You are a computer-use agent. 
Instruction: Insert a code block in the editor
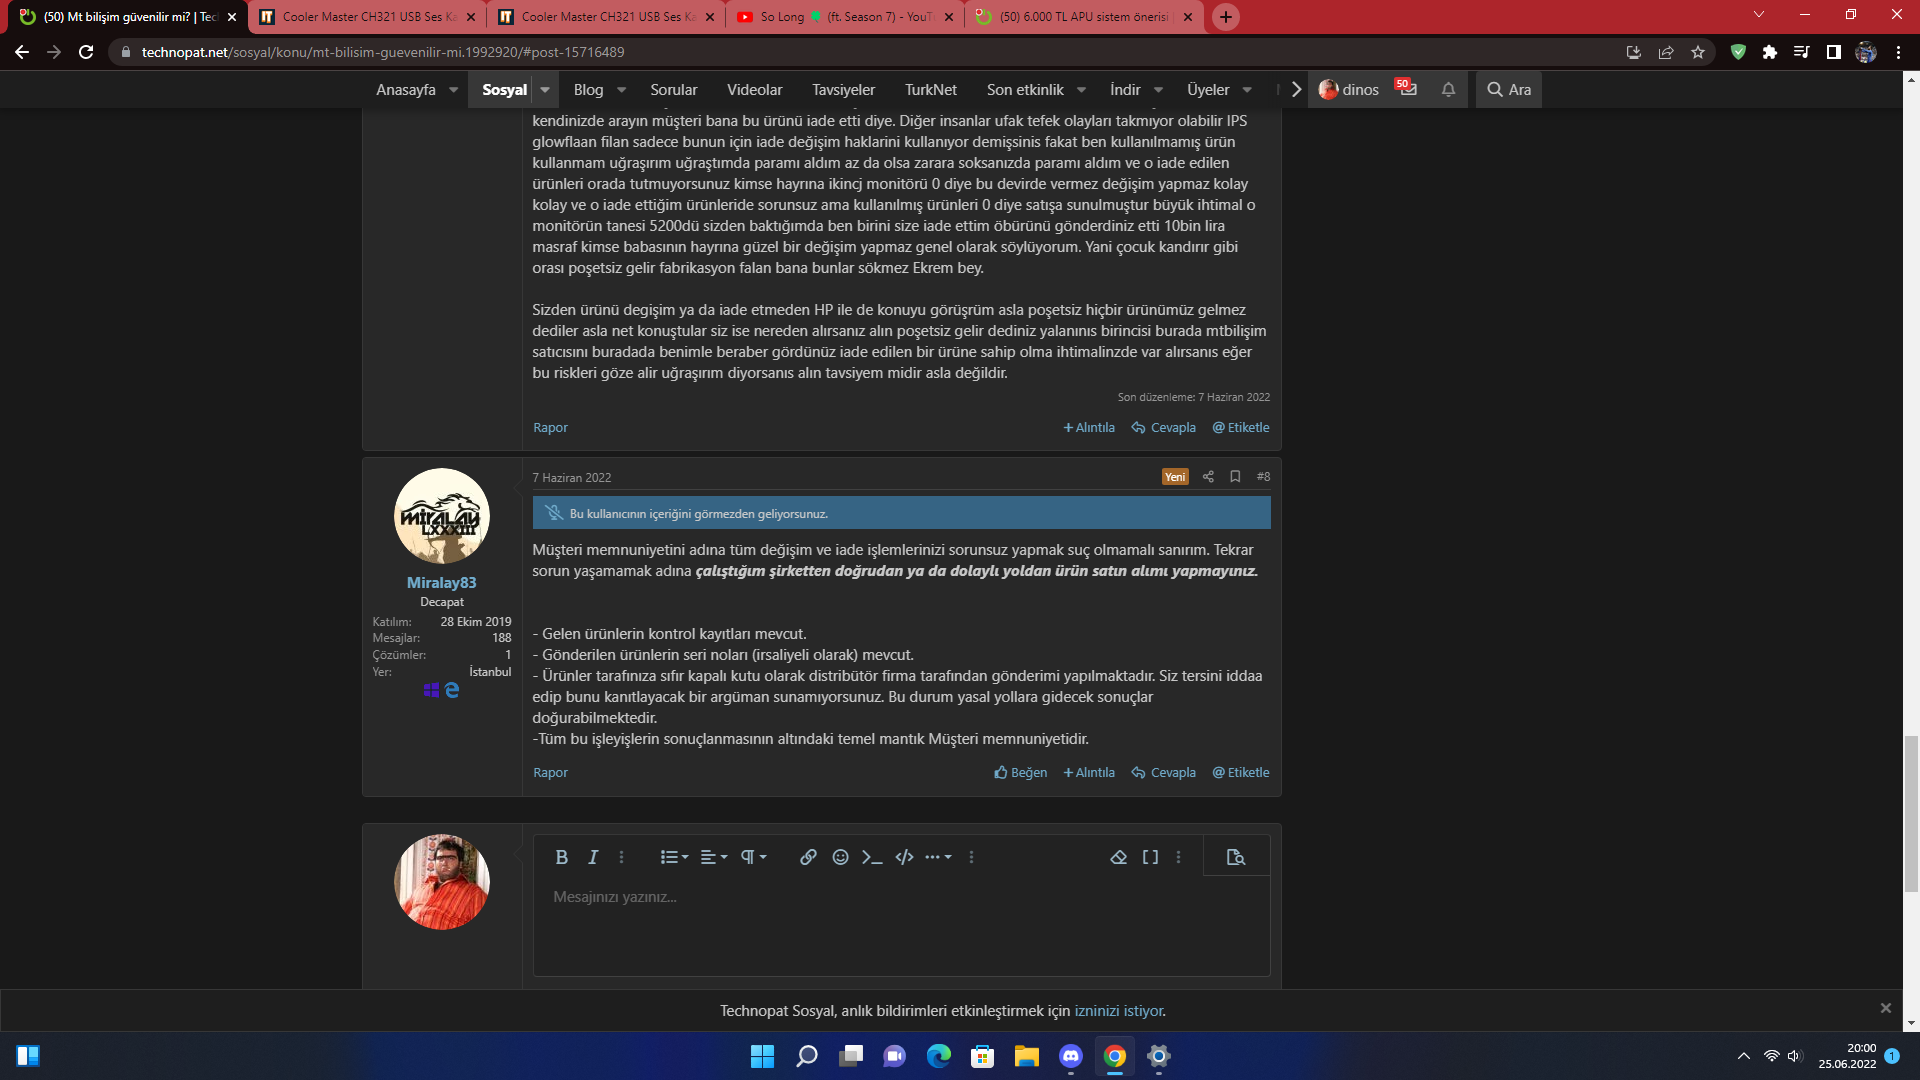pyautogui.click(x=904, y=857)
